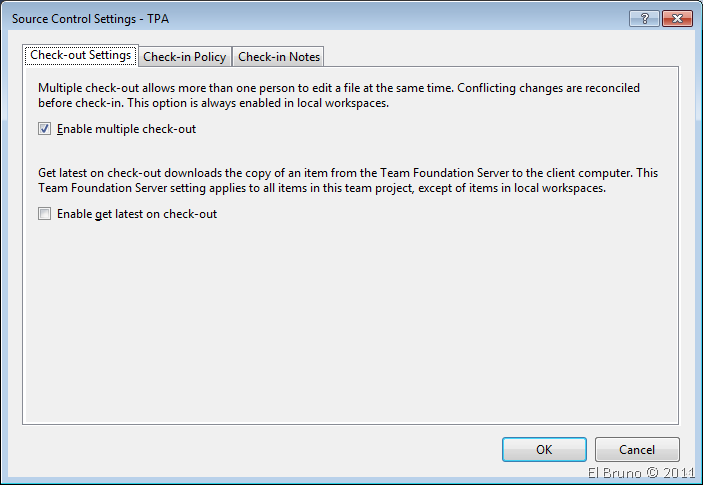Click the El Bruno © 2011 watermark

[641, 474]
